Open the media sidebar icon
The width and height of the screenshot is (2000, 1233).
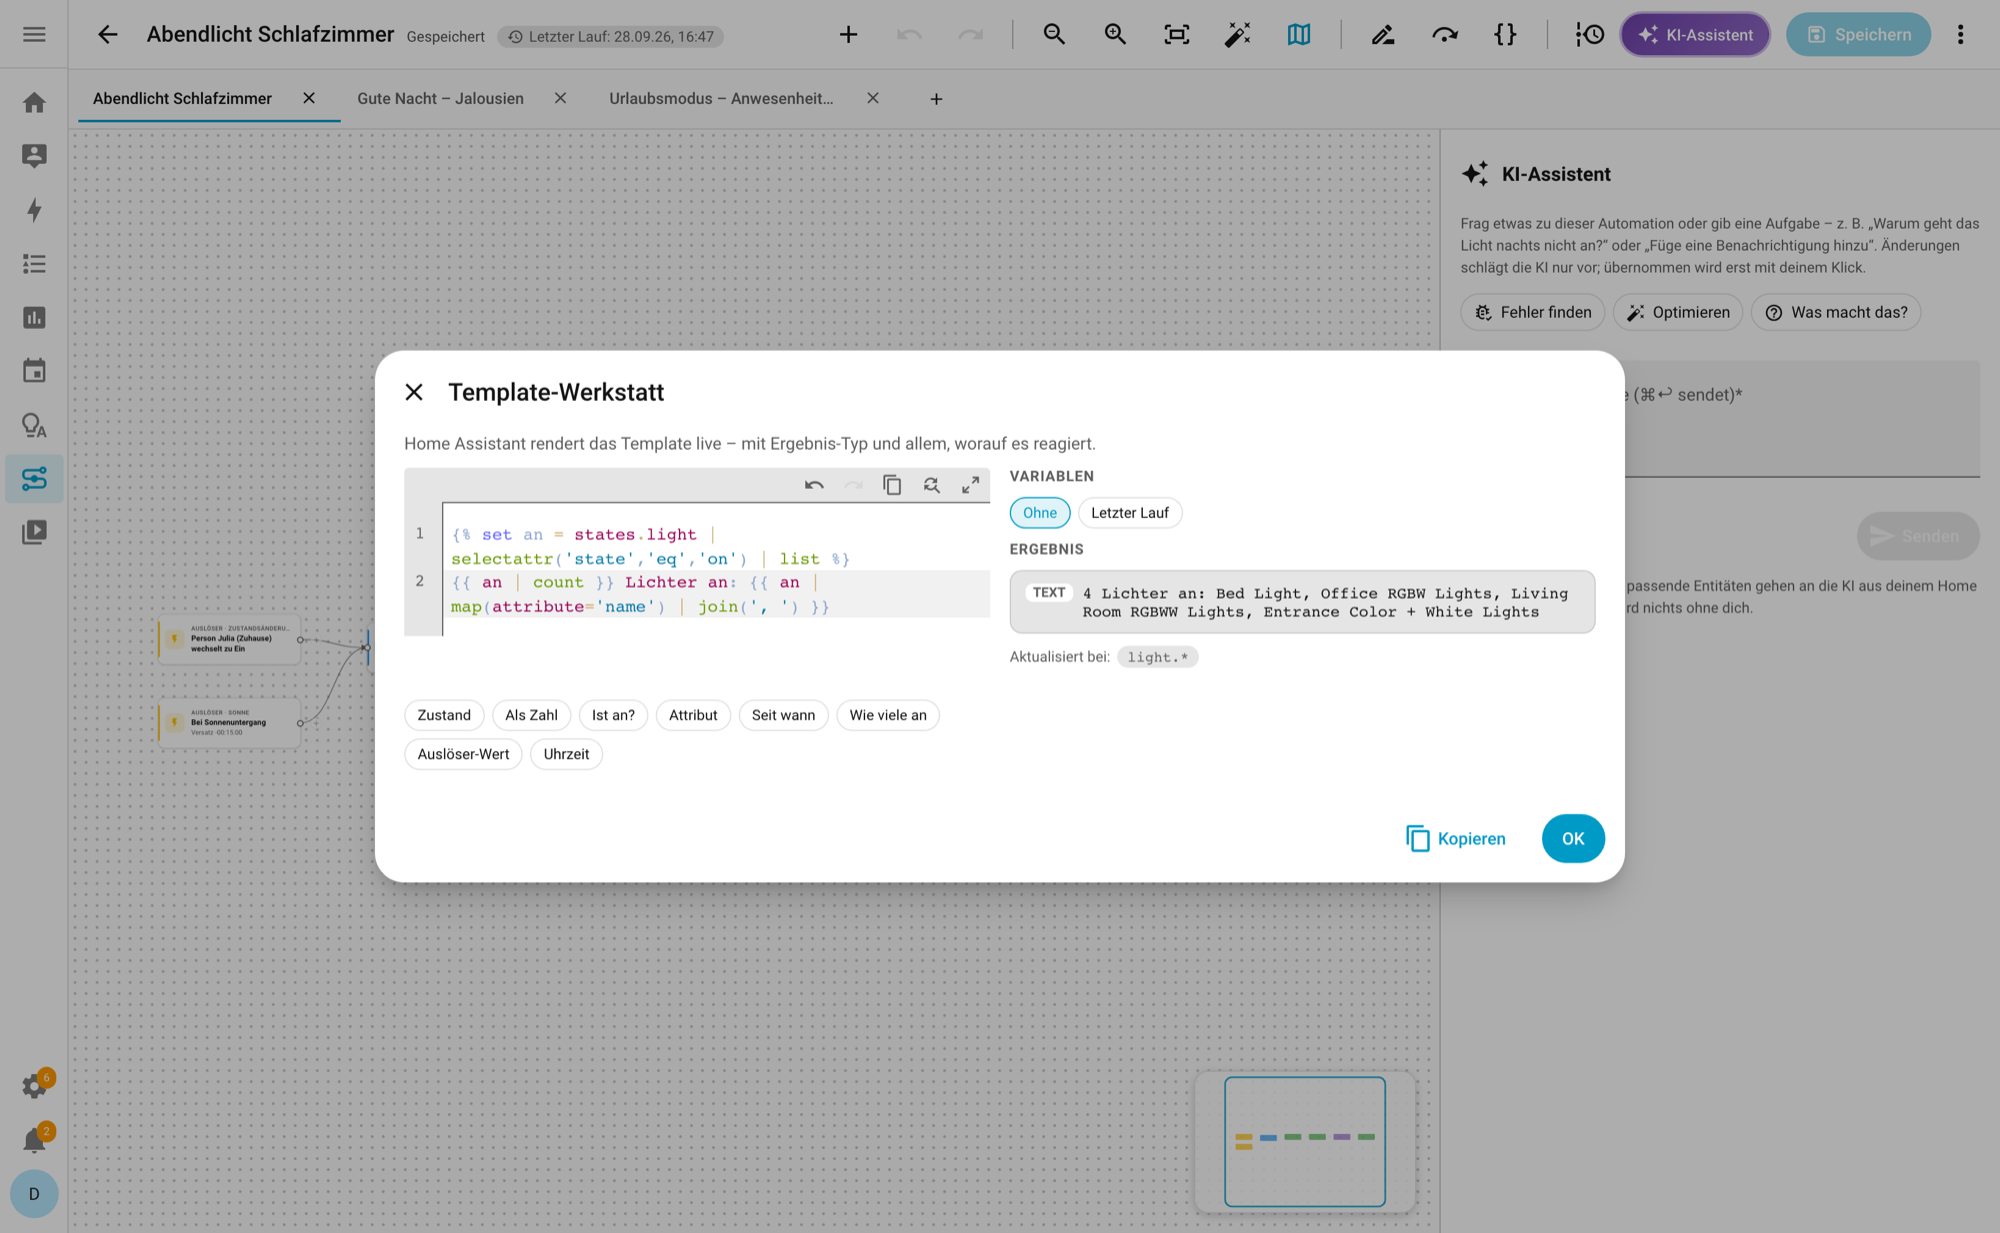pos(34,532)
